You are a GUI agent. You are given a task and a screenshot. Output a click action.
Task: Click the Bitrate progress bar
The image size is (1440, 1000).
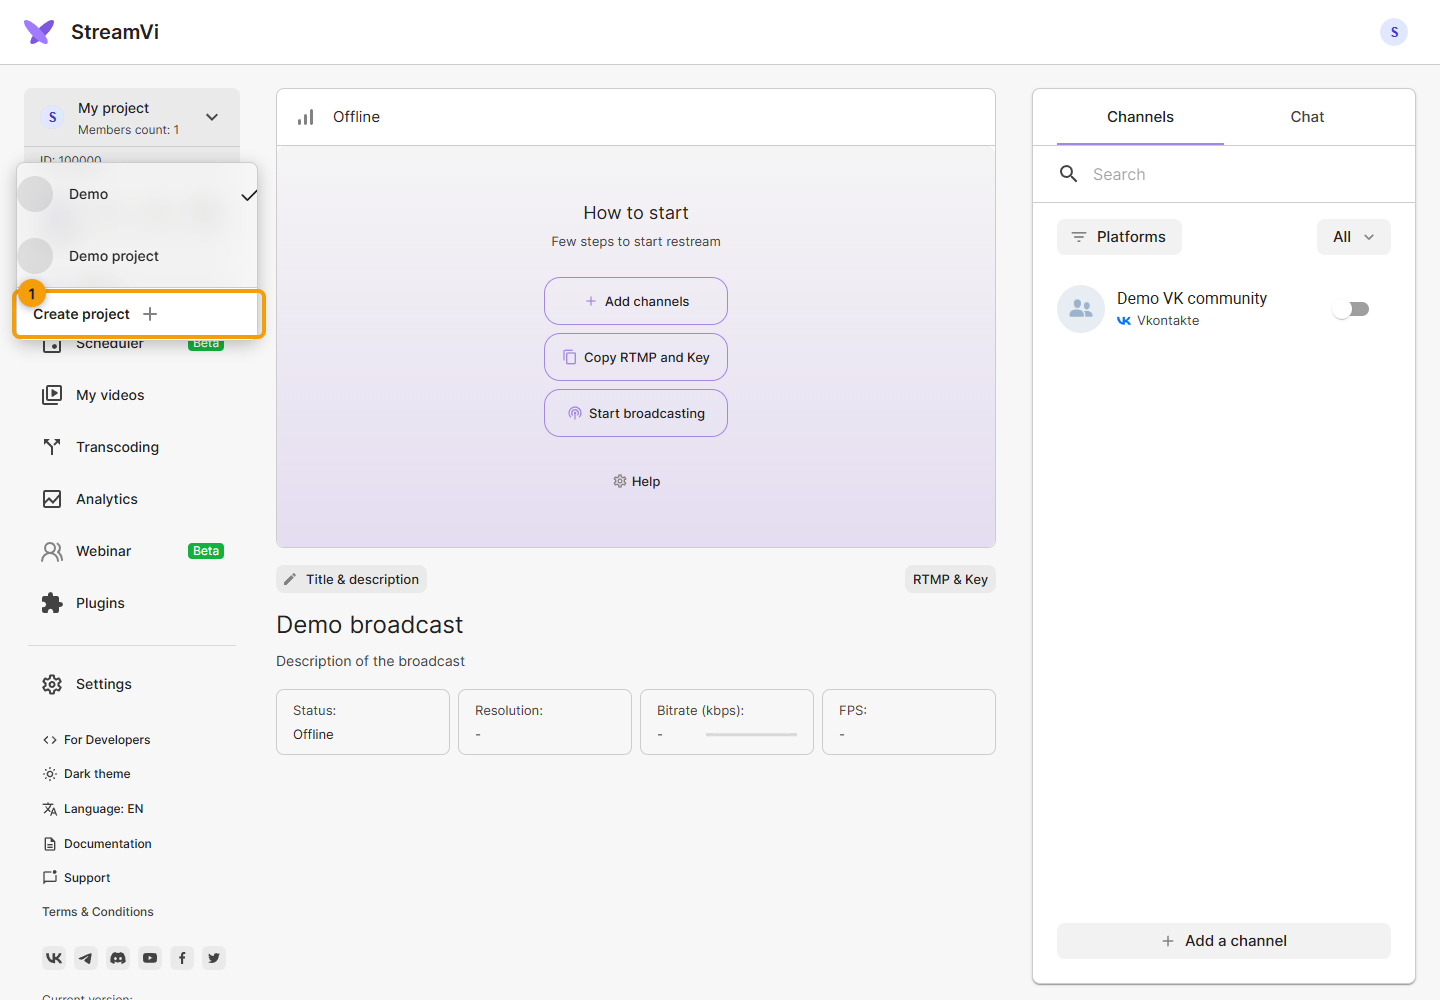(751, 735)
